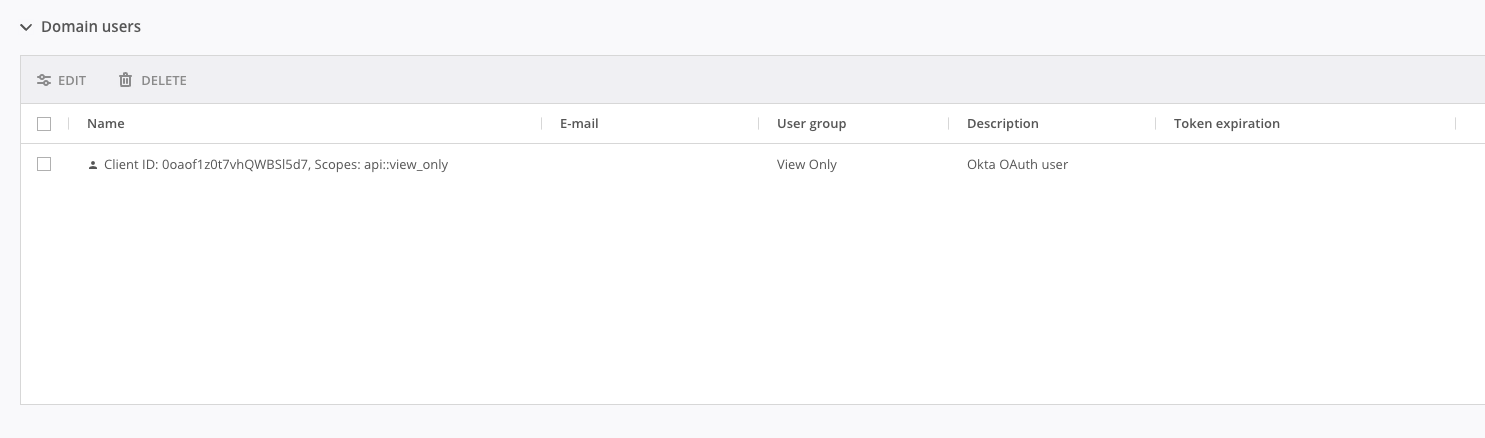
Task: Sort by the Description column header
Action: [x=1002, y=124]
